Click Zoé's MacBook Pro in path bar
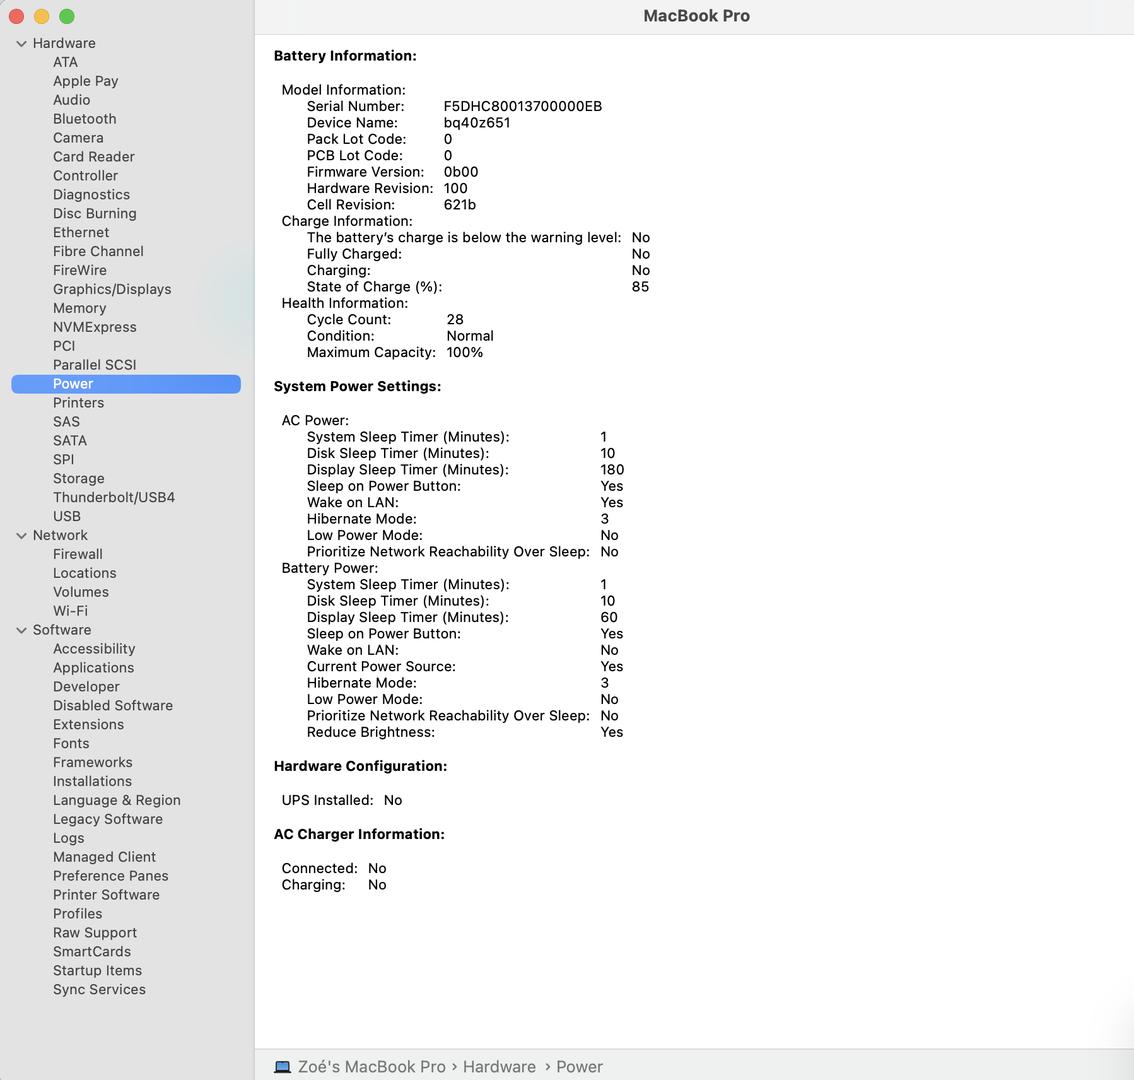 371,1067
